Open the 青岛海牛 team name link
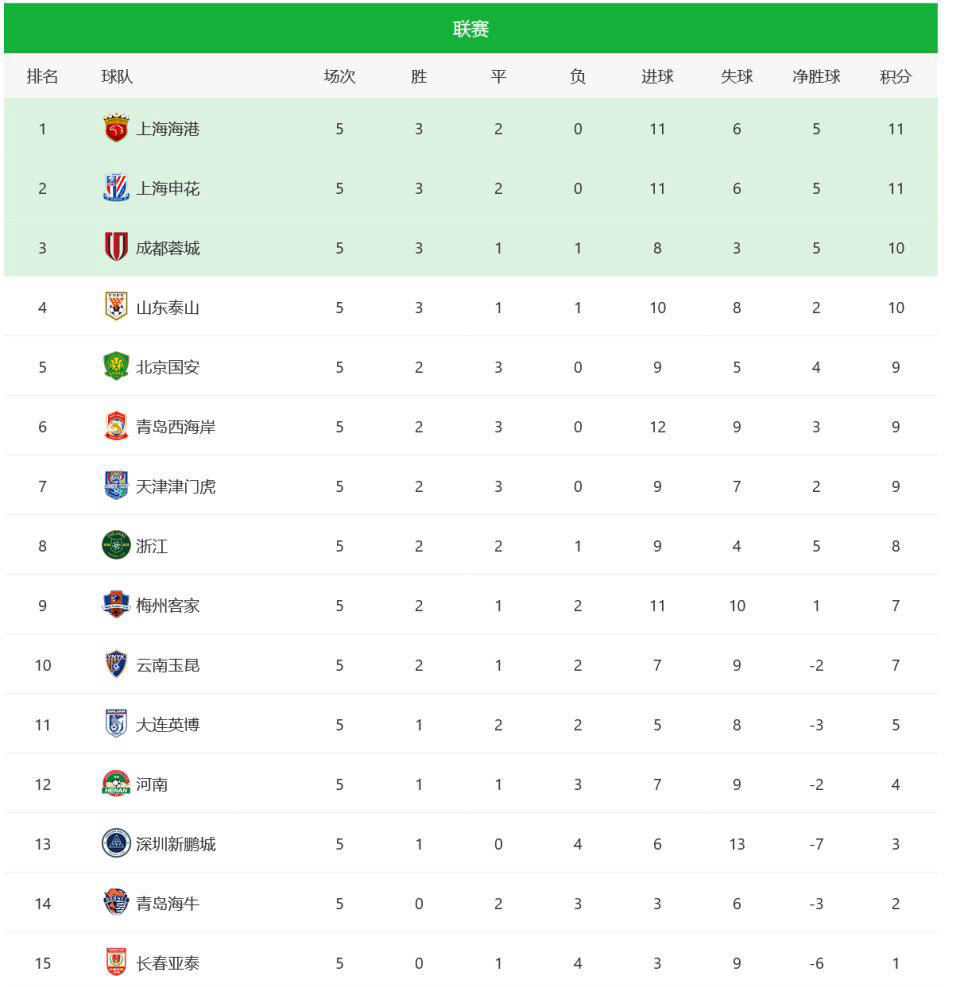 168,903
